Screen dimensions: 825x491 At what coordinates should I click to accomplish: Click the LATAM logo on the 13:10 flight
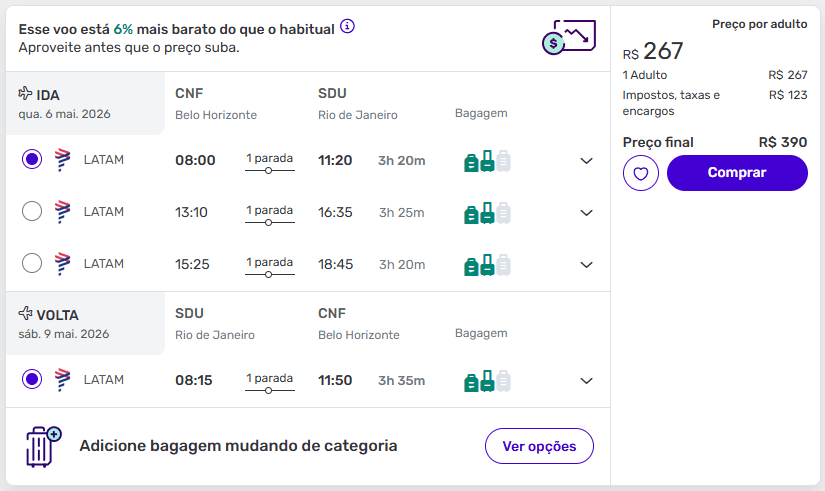(62, 211)
